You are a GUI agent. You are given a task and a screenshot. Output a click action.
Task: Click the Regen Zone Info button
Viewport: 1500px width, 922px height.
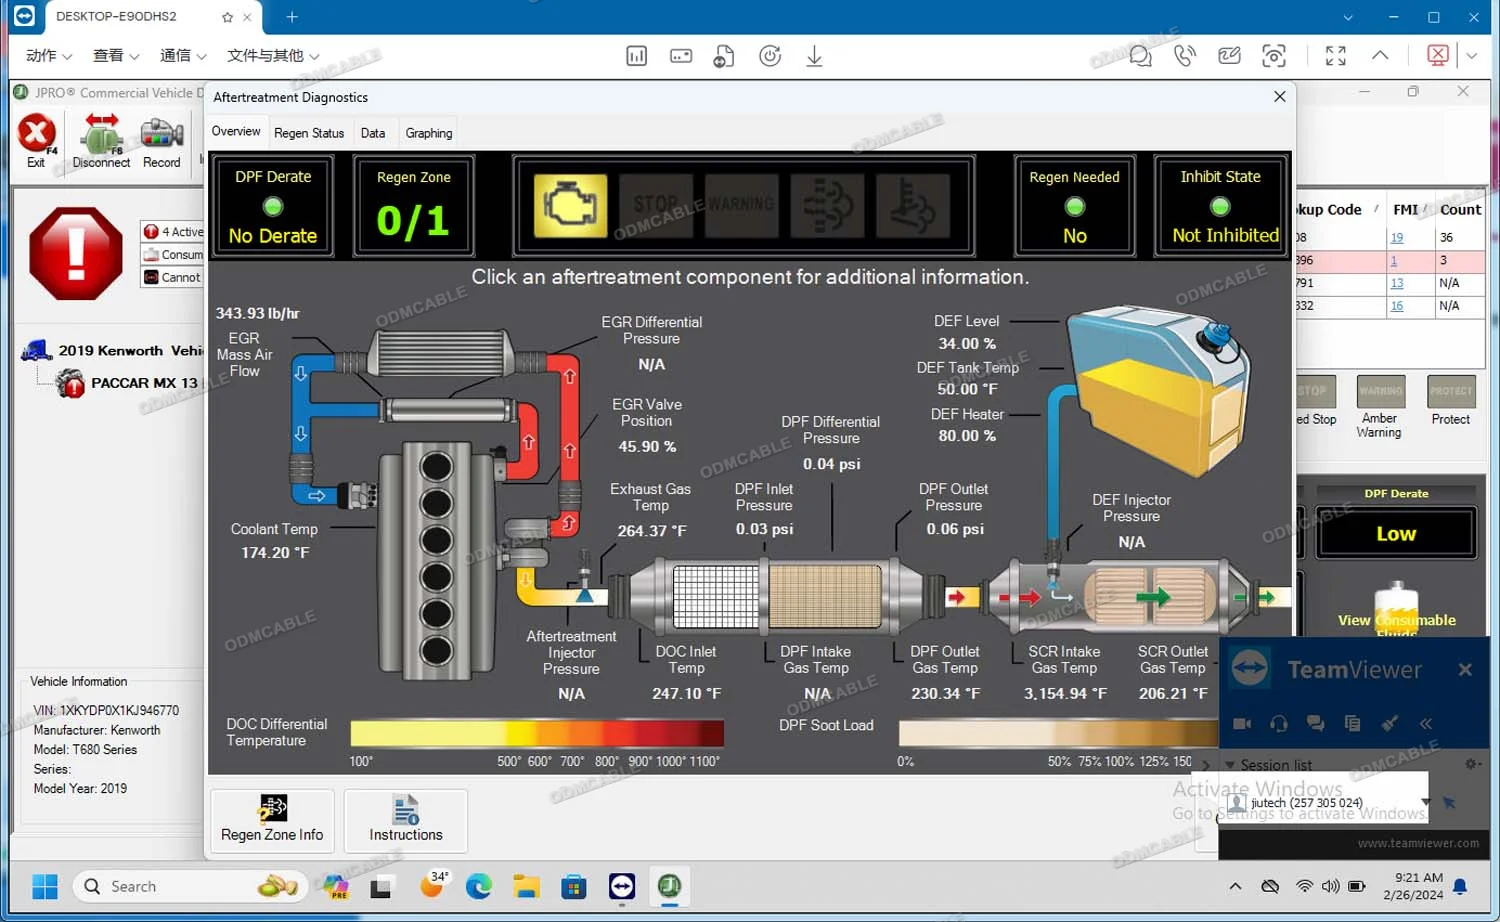[x=272, y=820]
